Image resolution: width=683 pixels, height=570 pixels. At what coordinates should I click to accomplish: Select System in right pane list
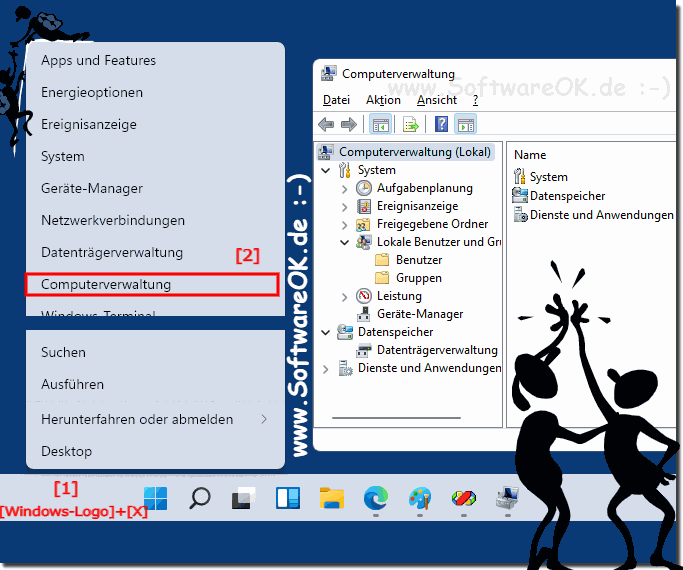click(548, 177)
